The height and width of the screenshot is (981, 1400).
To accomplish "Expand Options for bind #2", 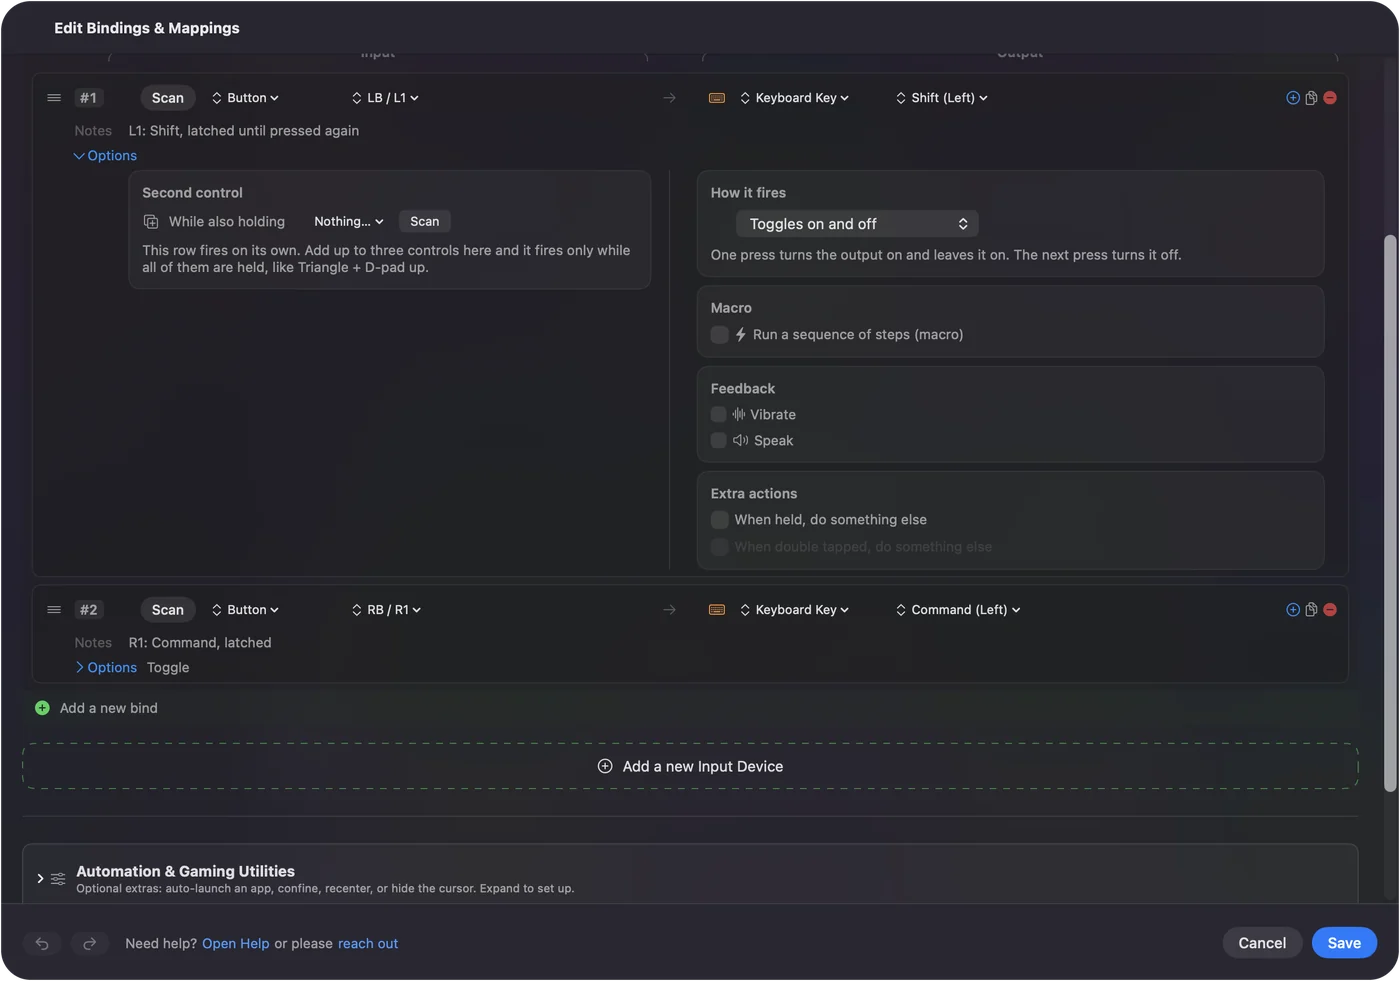I will click(105, 668).
